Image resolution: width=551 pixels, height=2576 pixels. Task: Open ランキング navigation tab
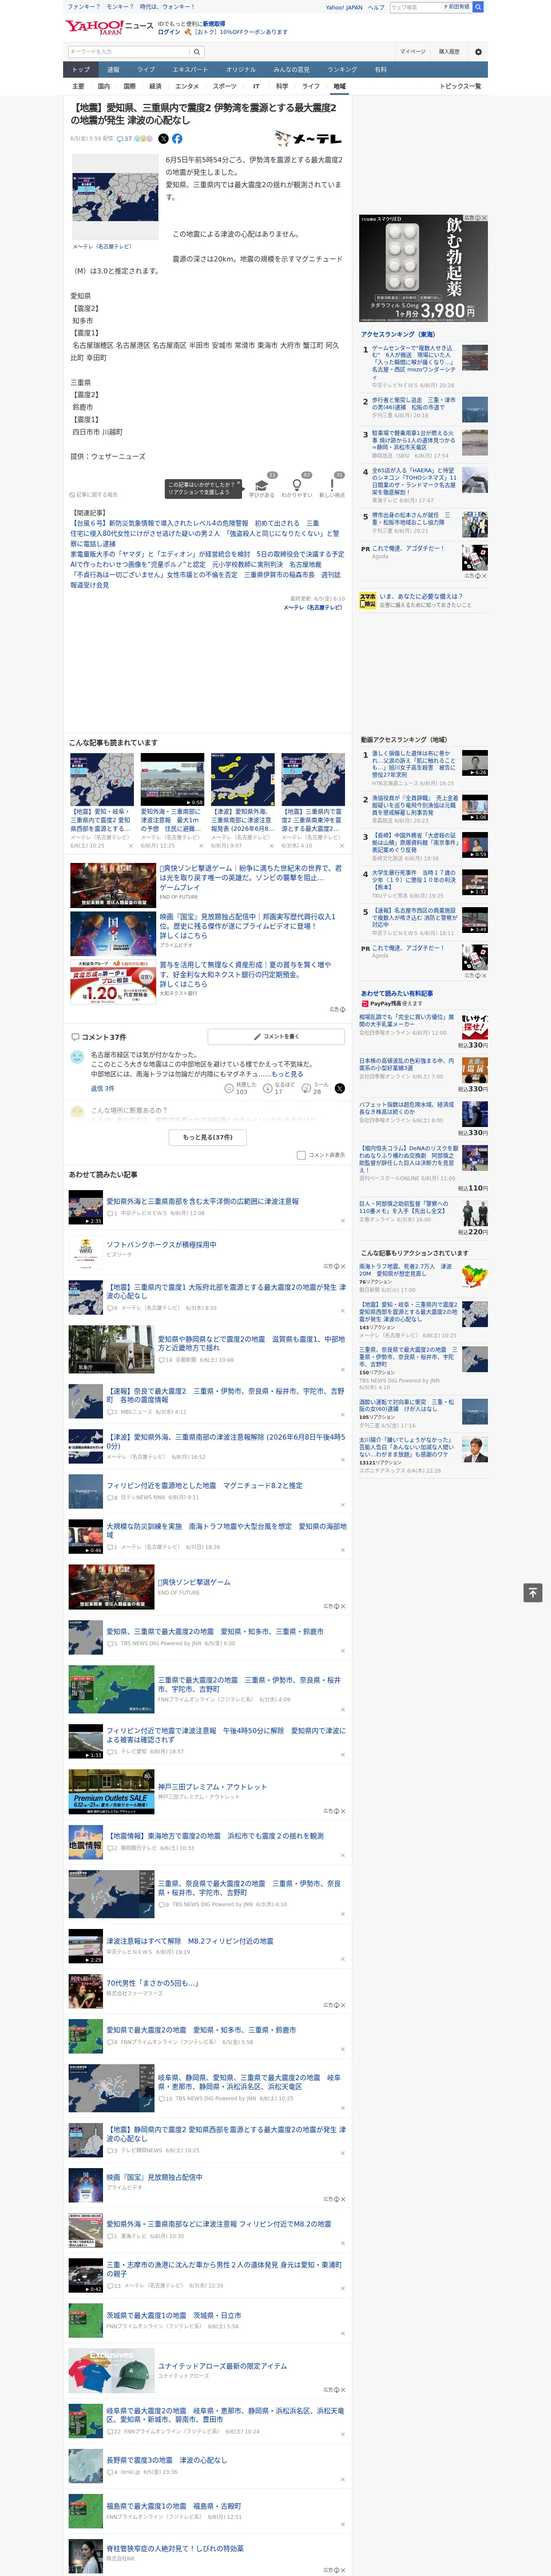pyautogui.click(x=342, y=70)
